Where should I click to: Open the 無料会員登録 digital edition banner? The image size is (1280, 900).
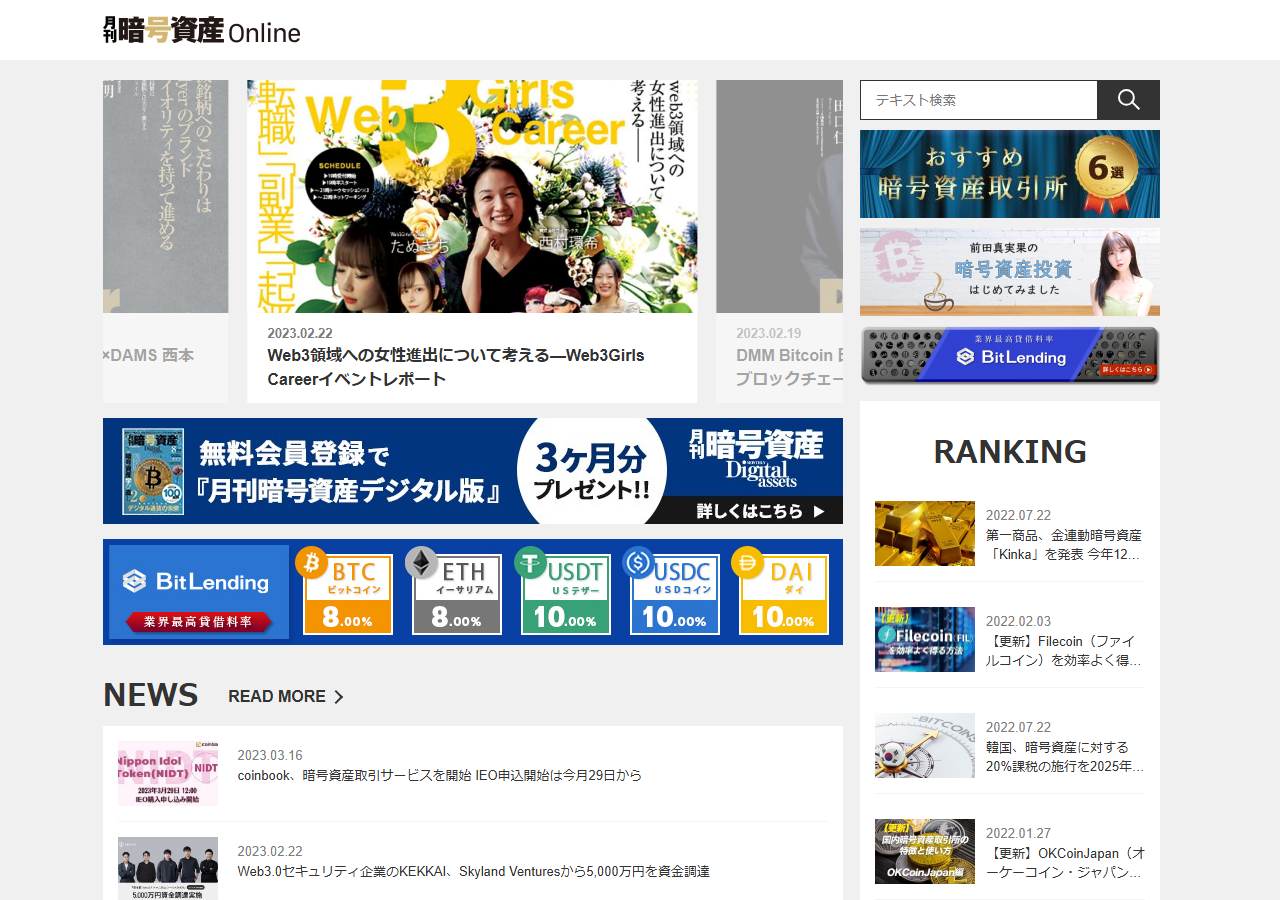(x=473, y=471)
